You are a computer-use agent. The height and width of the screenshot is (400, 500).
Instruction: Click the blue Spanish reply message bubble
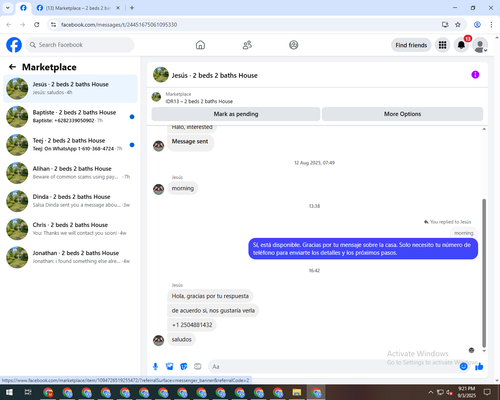pos(363,249)
